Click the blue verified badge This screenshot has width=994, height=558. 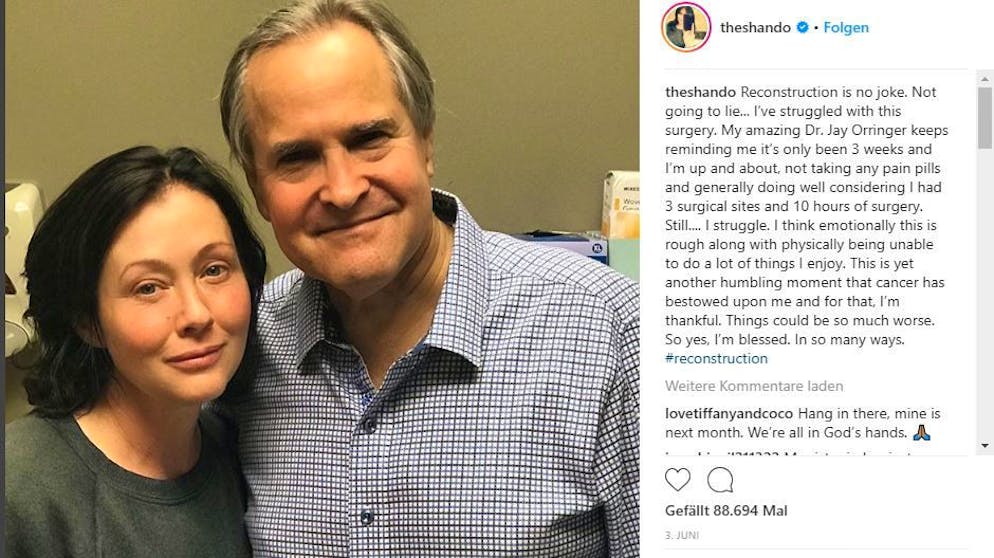pyautogui.click(x=802, y=28)
